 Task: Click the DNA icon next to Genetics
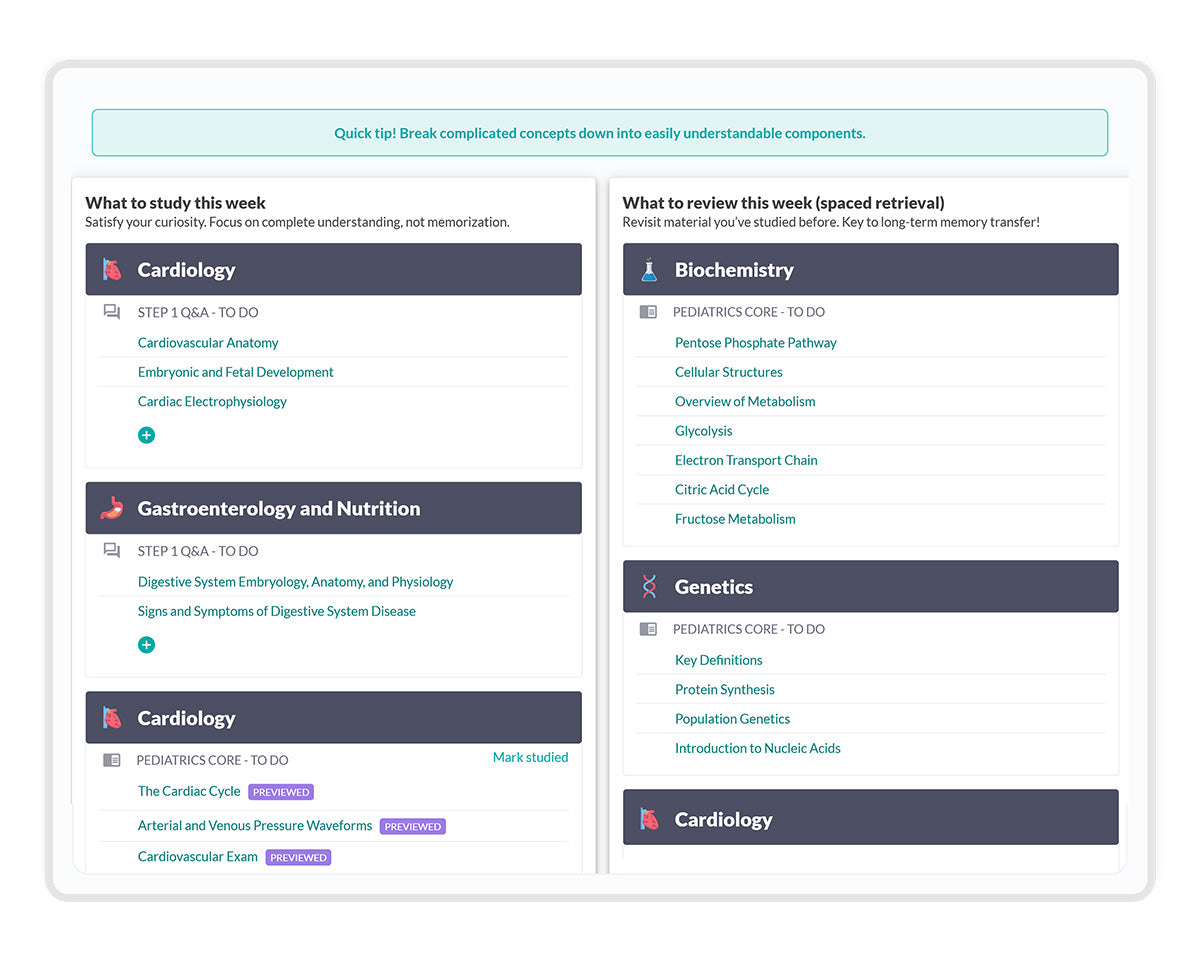pyautogui.click(x=649, y=587)
